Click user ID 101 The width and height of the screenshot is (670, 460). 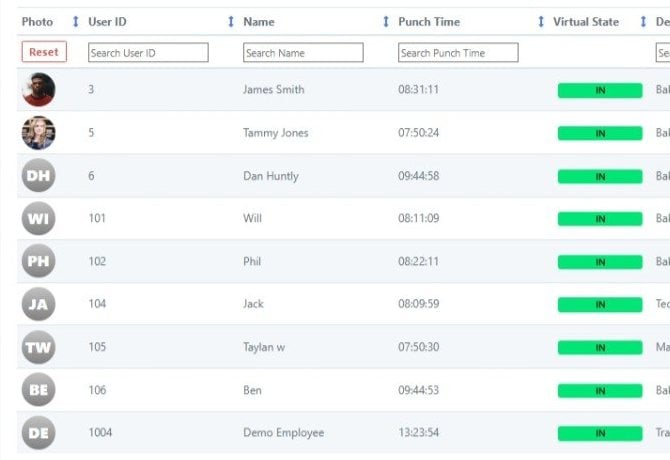coord(97,218)
